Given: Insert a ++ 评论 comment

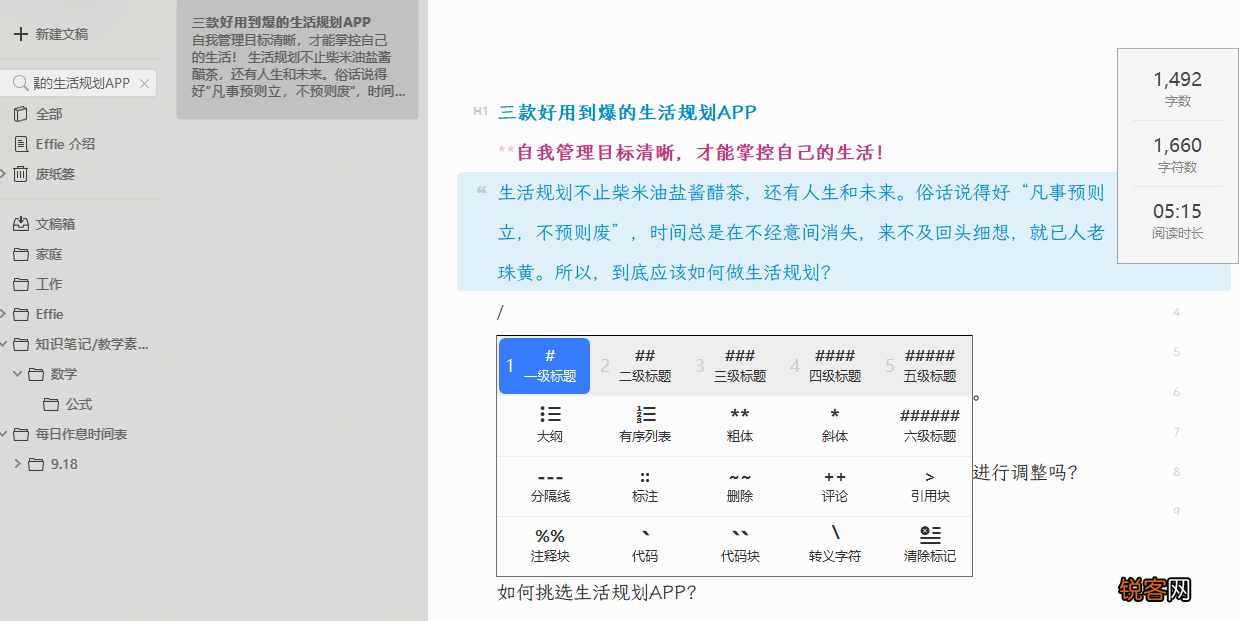Looking at the screenshot, I should tap(835, 486).
